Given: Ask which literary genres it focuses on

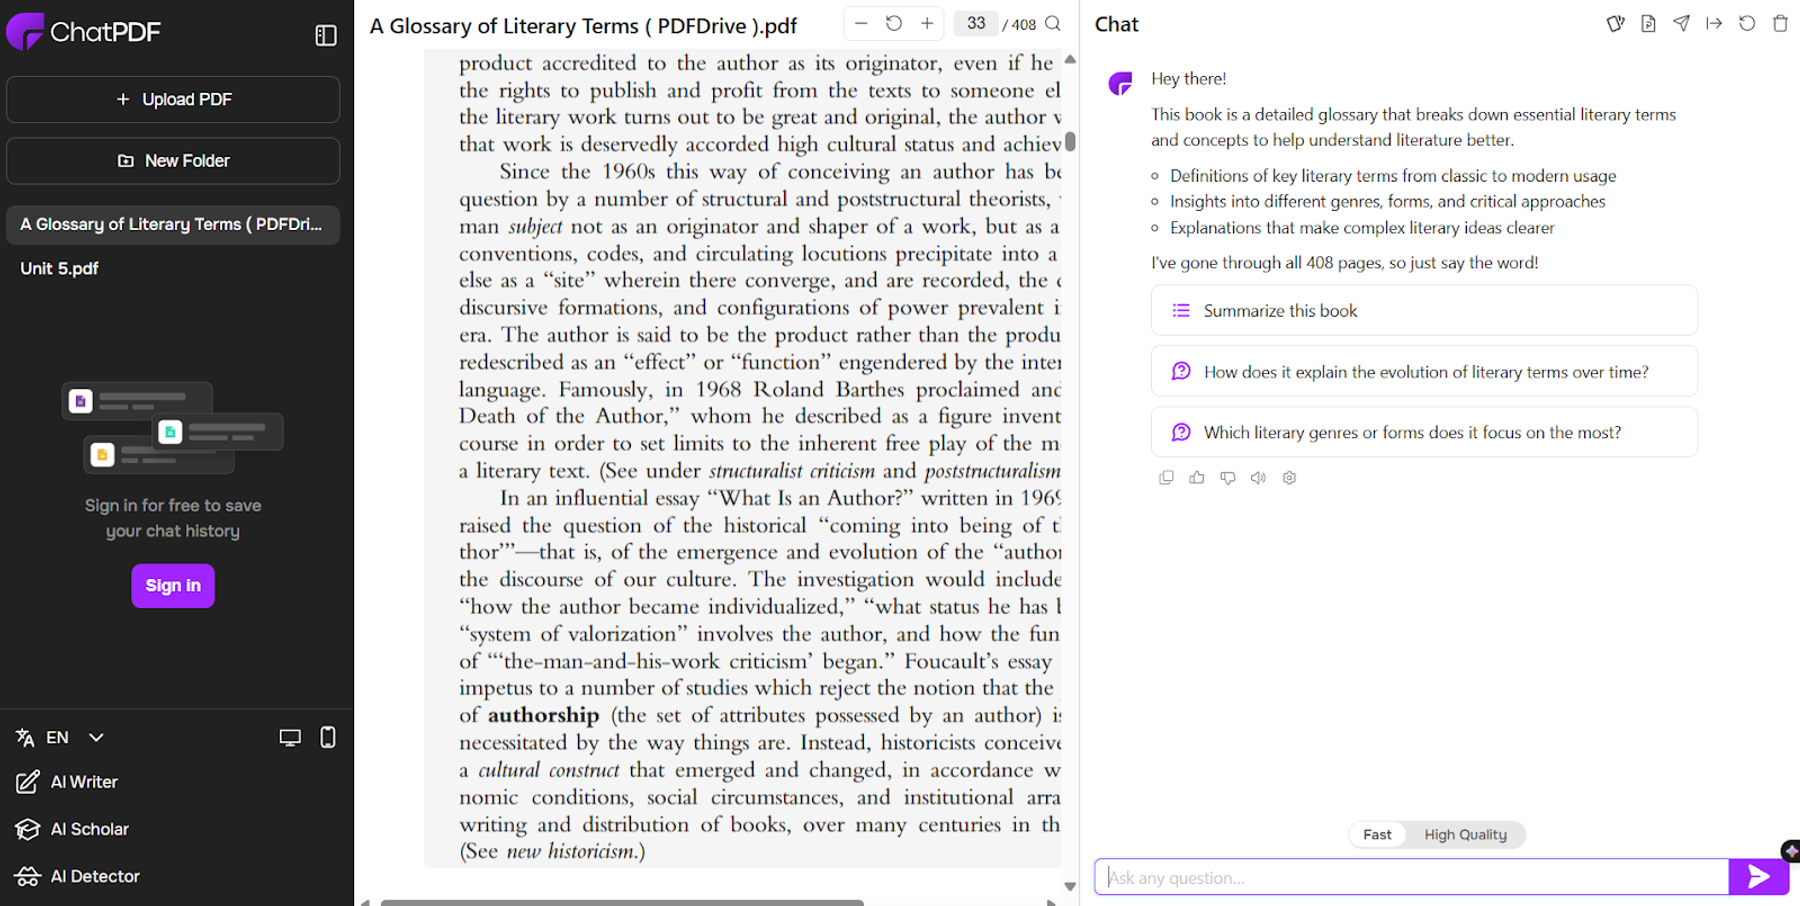Looking at the screenshot, I should (x=1424, y=432).
